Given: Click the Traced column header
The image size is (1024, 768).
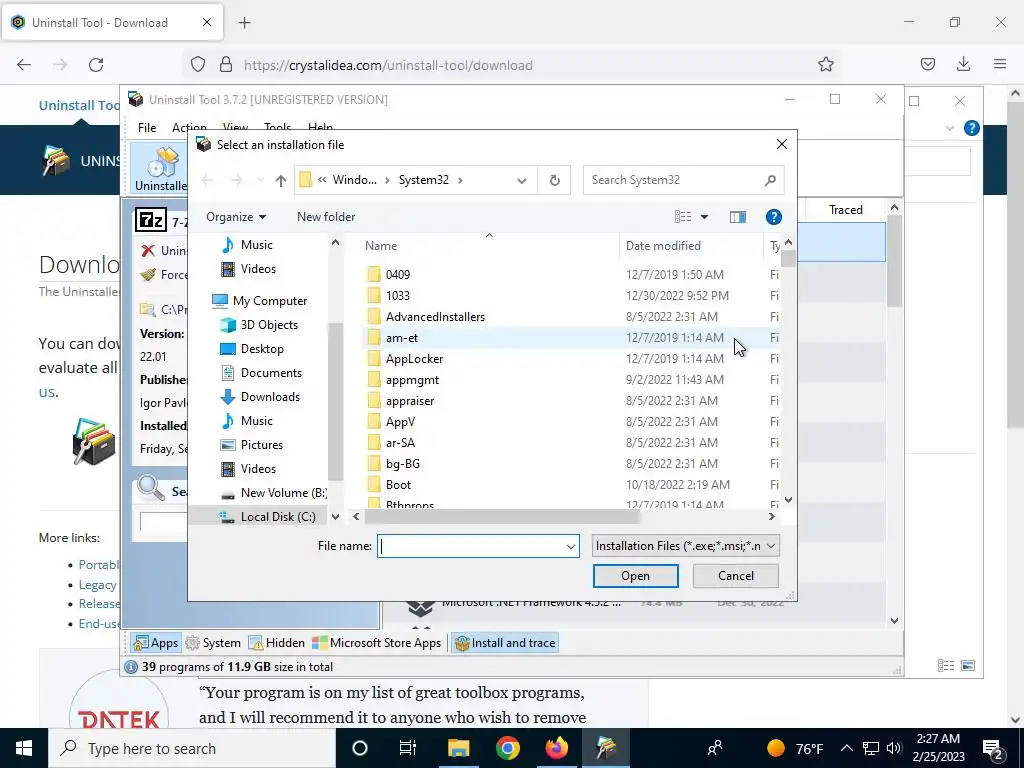Looking at the screenshot, I should point(845,210).
